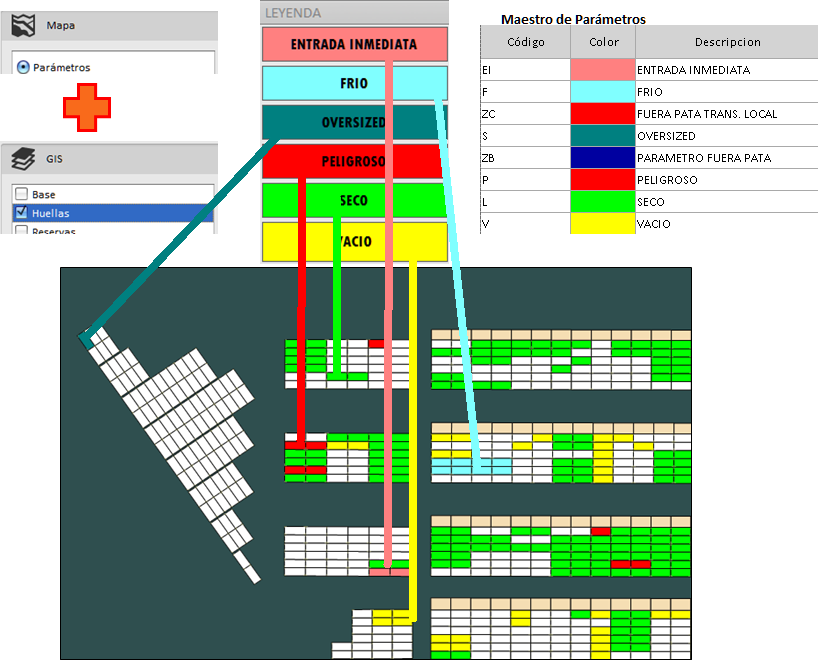Select the FRIO legend entry

[x=353, y=83]
